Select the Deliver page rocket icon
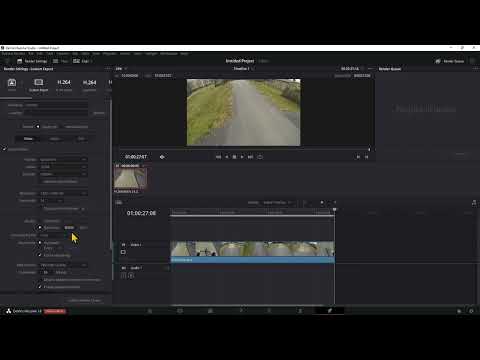The height and width of the screenshot is (360, 480). click(330, 311)
